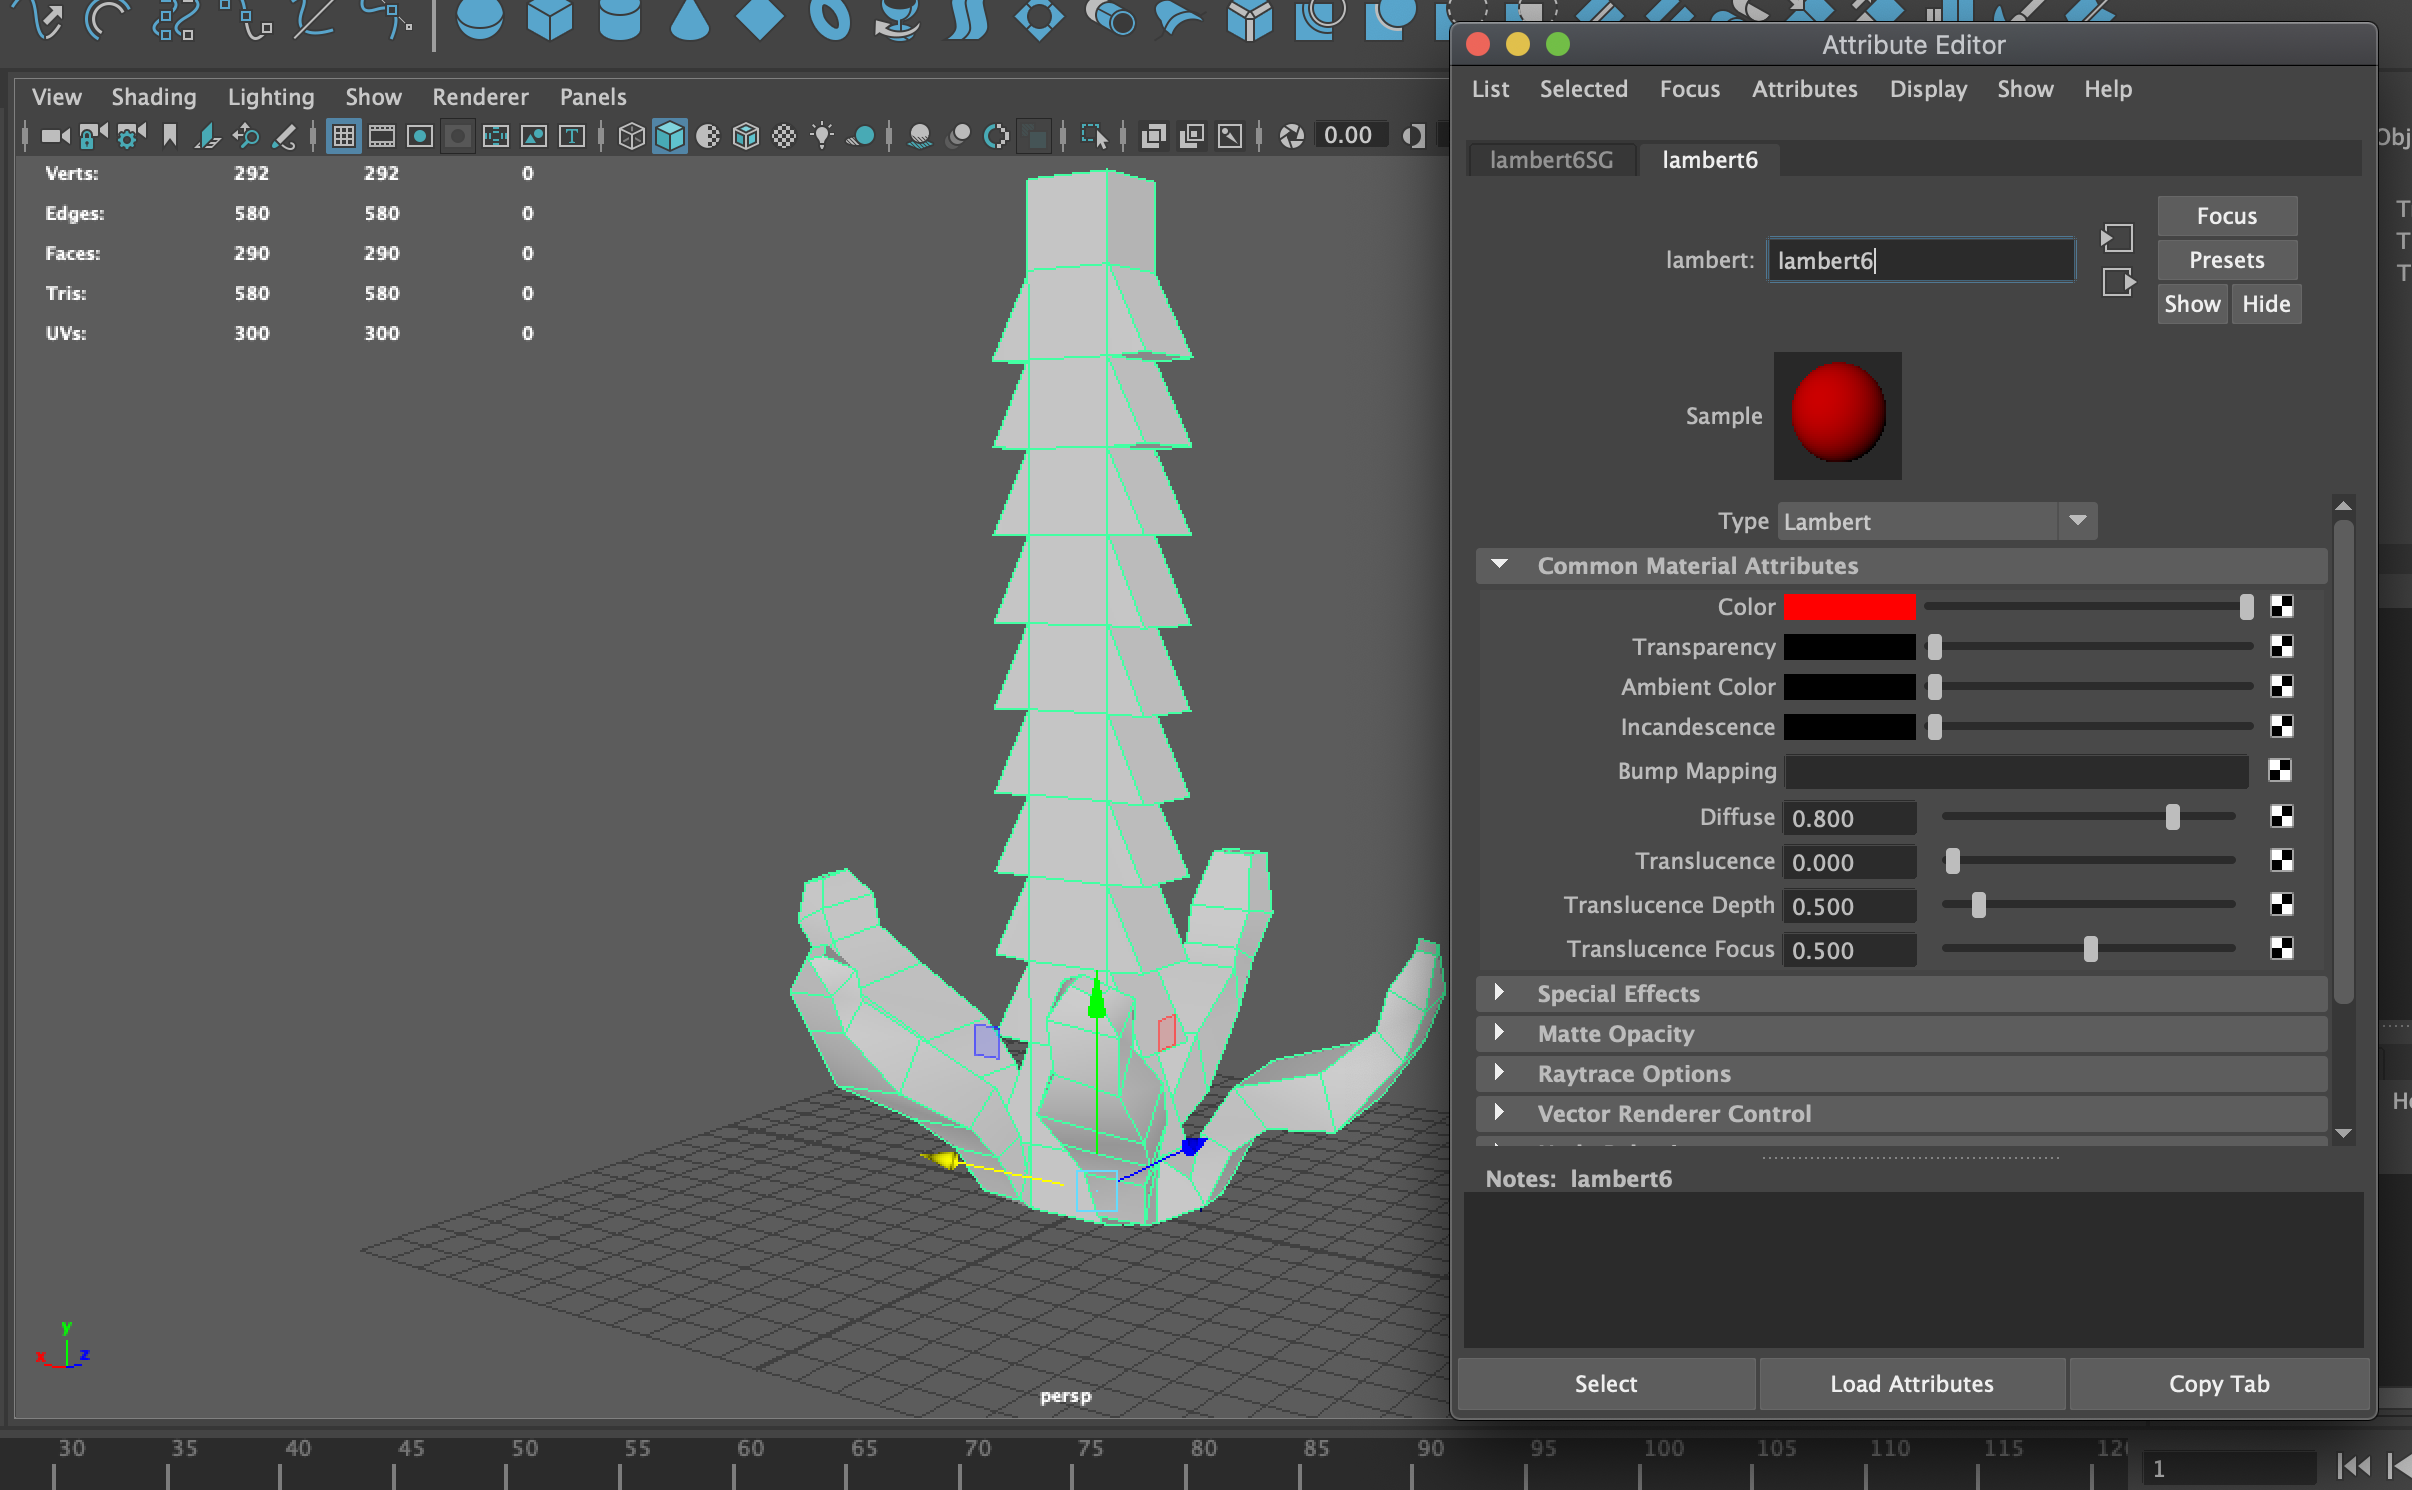Screen dimensions: 2412x1490
Task: Enable wireframe display icon
Action: click(x=631, y=136)
